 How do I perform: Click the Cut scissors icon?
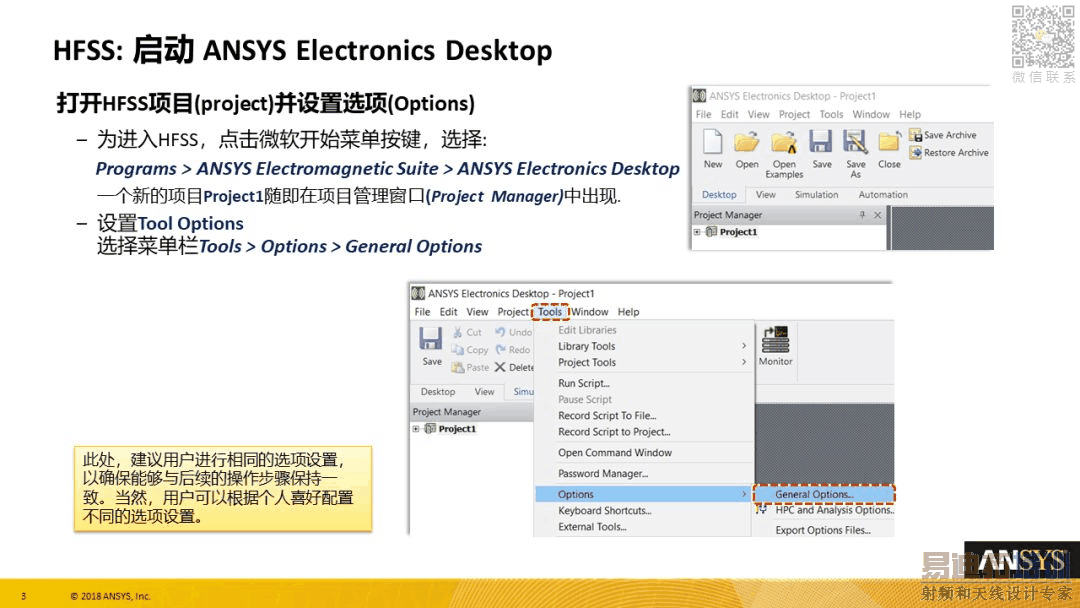click(457, 332)
